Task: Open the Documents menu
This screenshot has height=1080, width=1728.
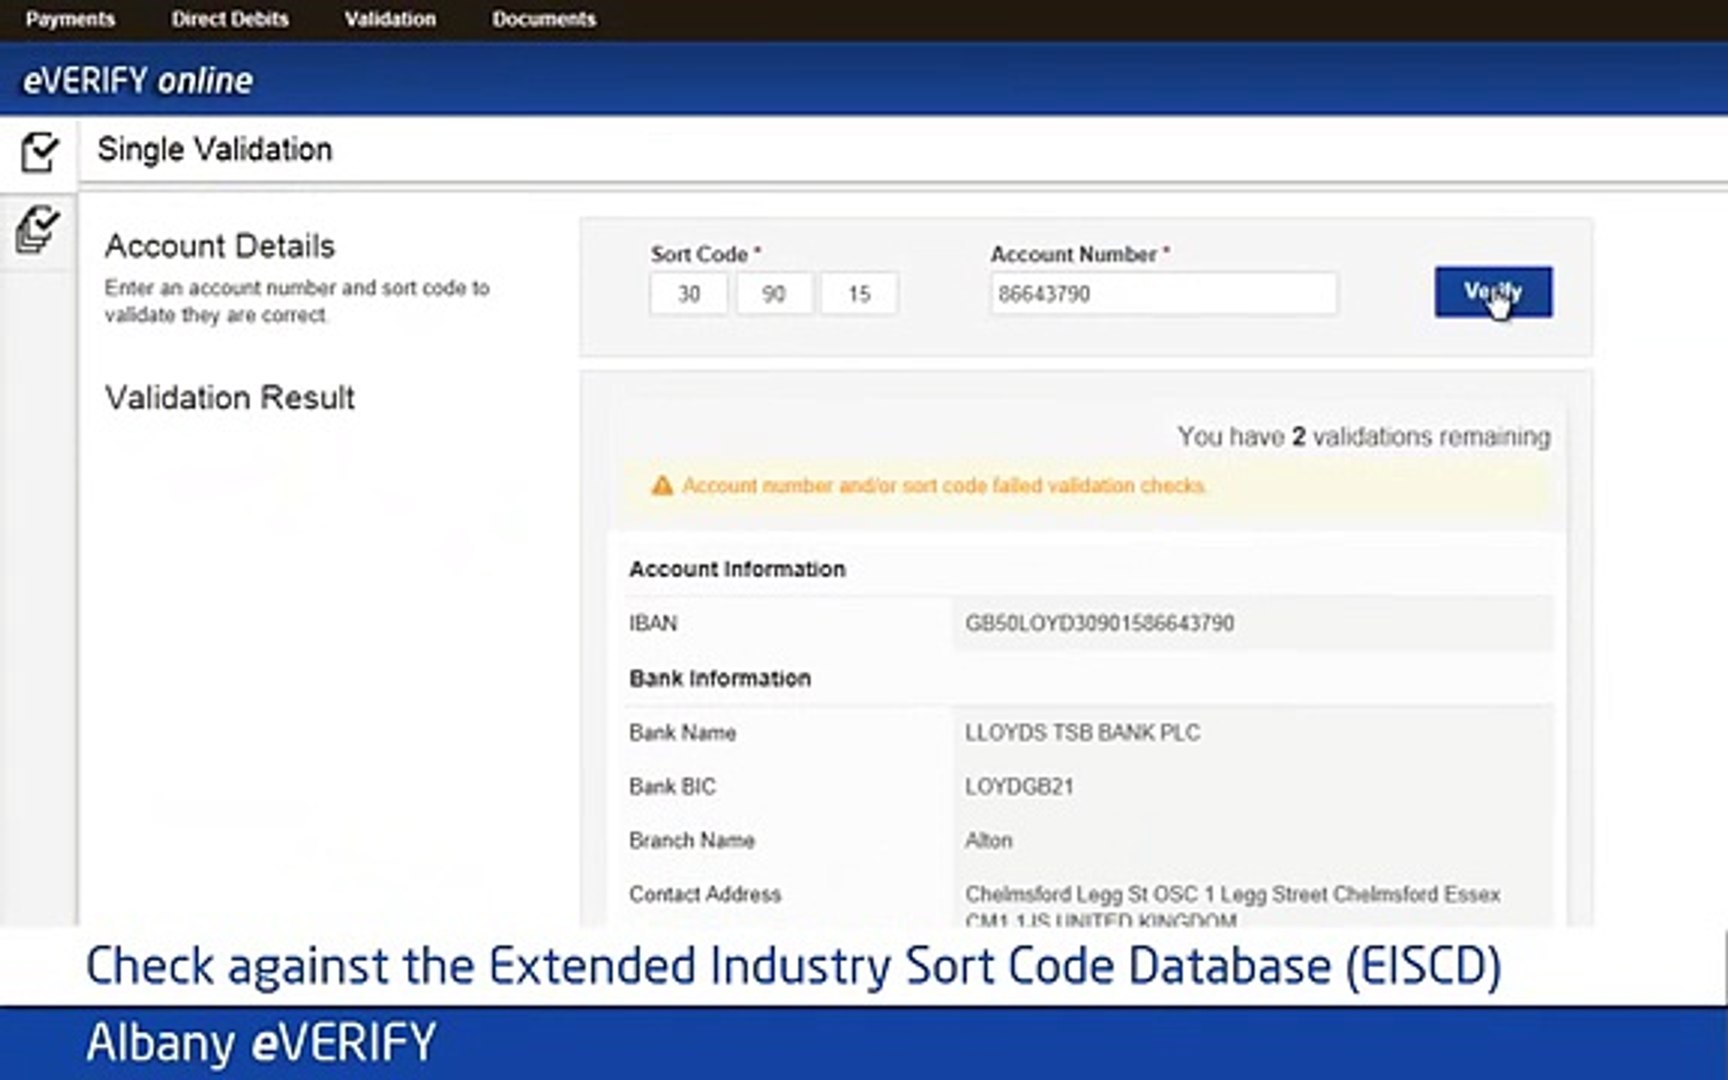Action: pyautogui.click(x=543, y=19)
